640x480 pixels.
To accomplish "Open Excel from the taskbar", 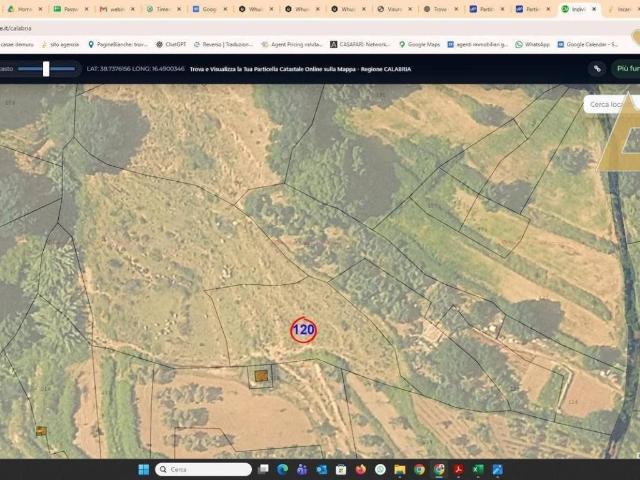I will [x=478, y=469].
